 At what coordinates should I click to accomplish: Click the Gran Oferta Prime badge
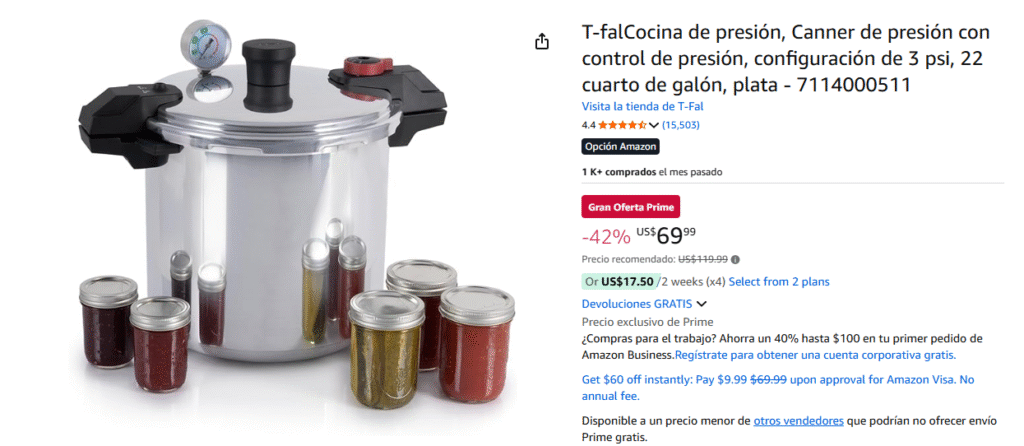click(x=631, y=207)
